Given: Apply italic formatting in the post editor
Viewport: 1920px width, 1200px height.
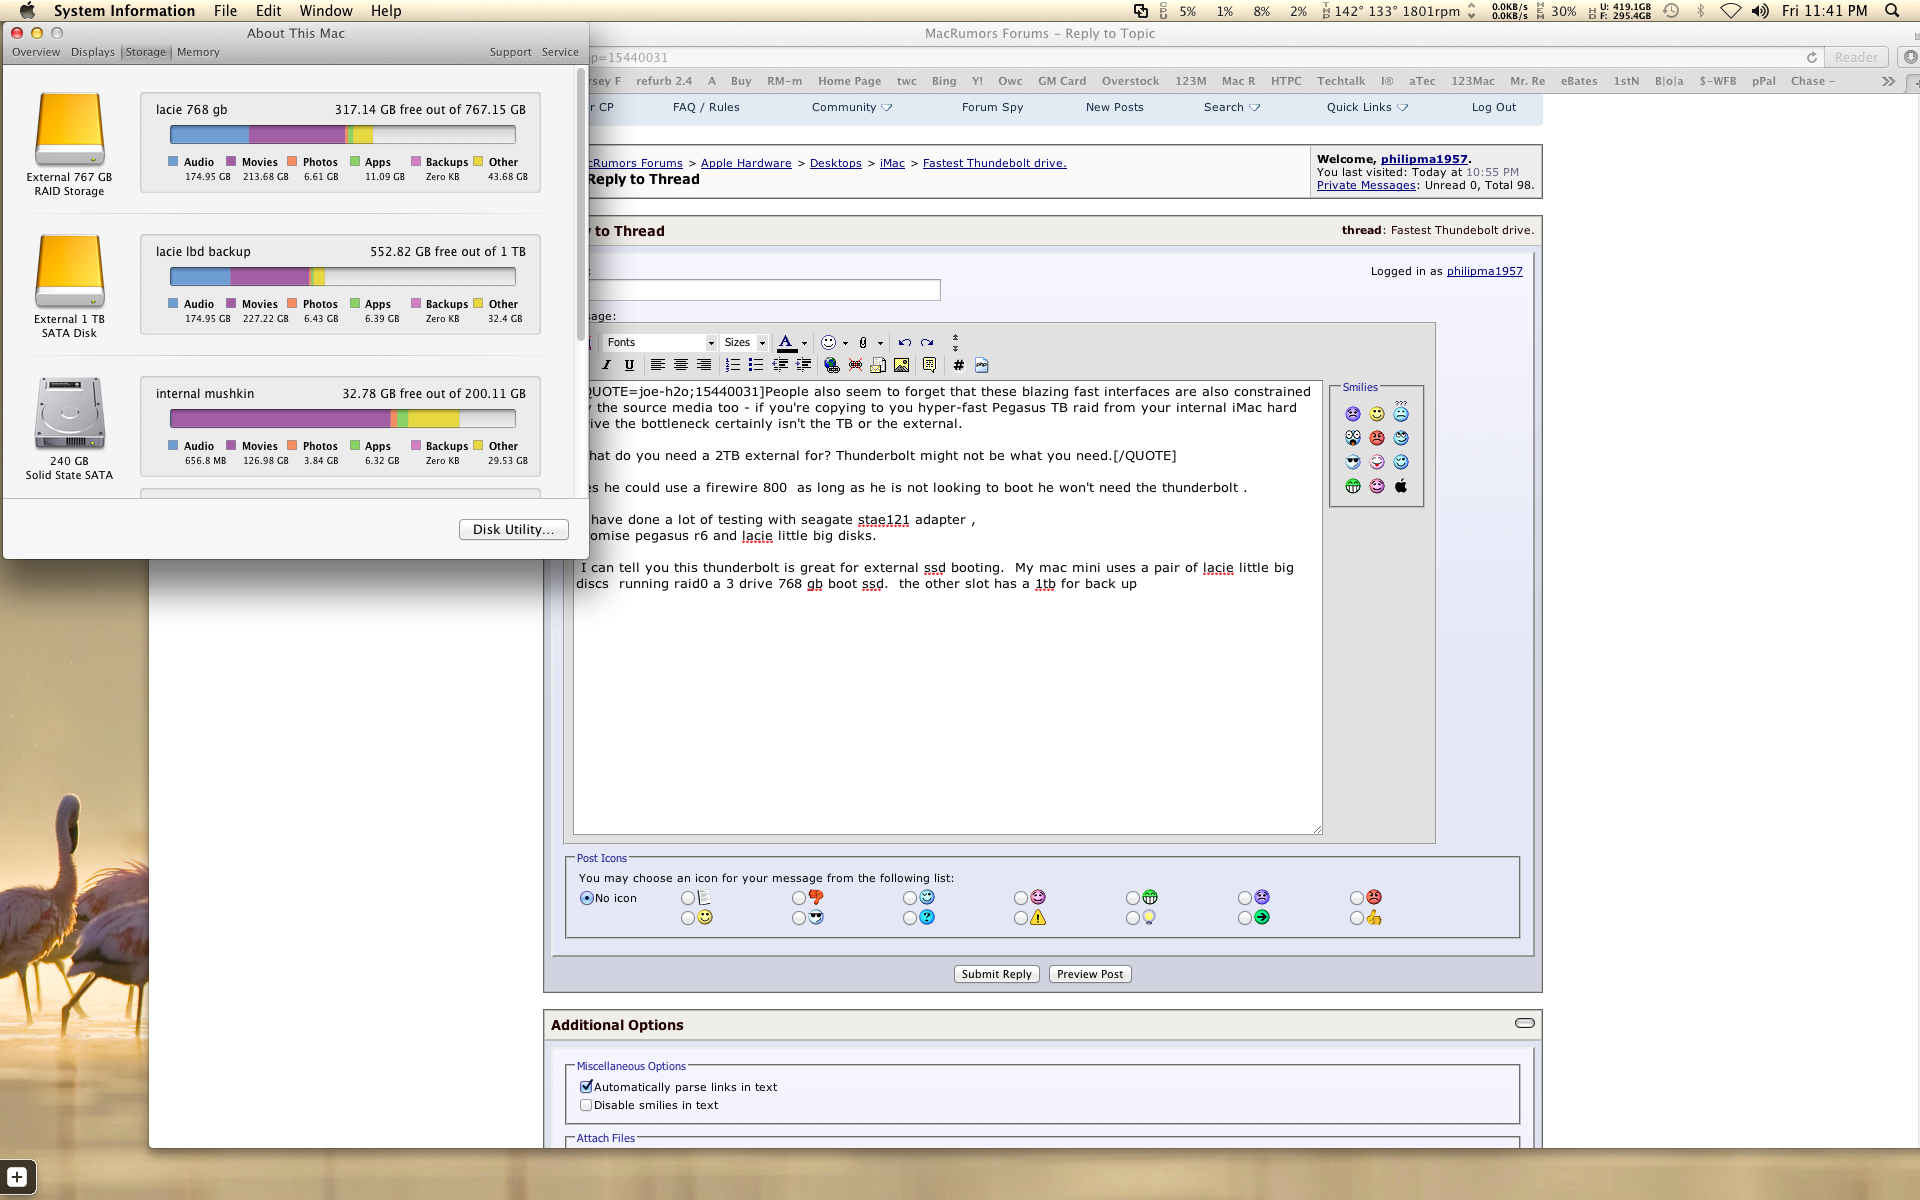Looking at the screenshot, I should (606, 365).
